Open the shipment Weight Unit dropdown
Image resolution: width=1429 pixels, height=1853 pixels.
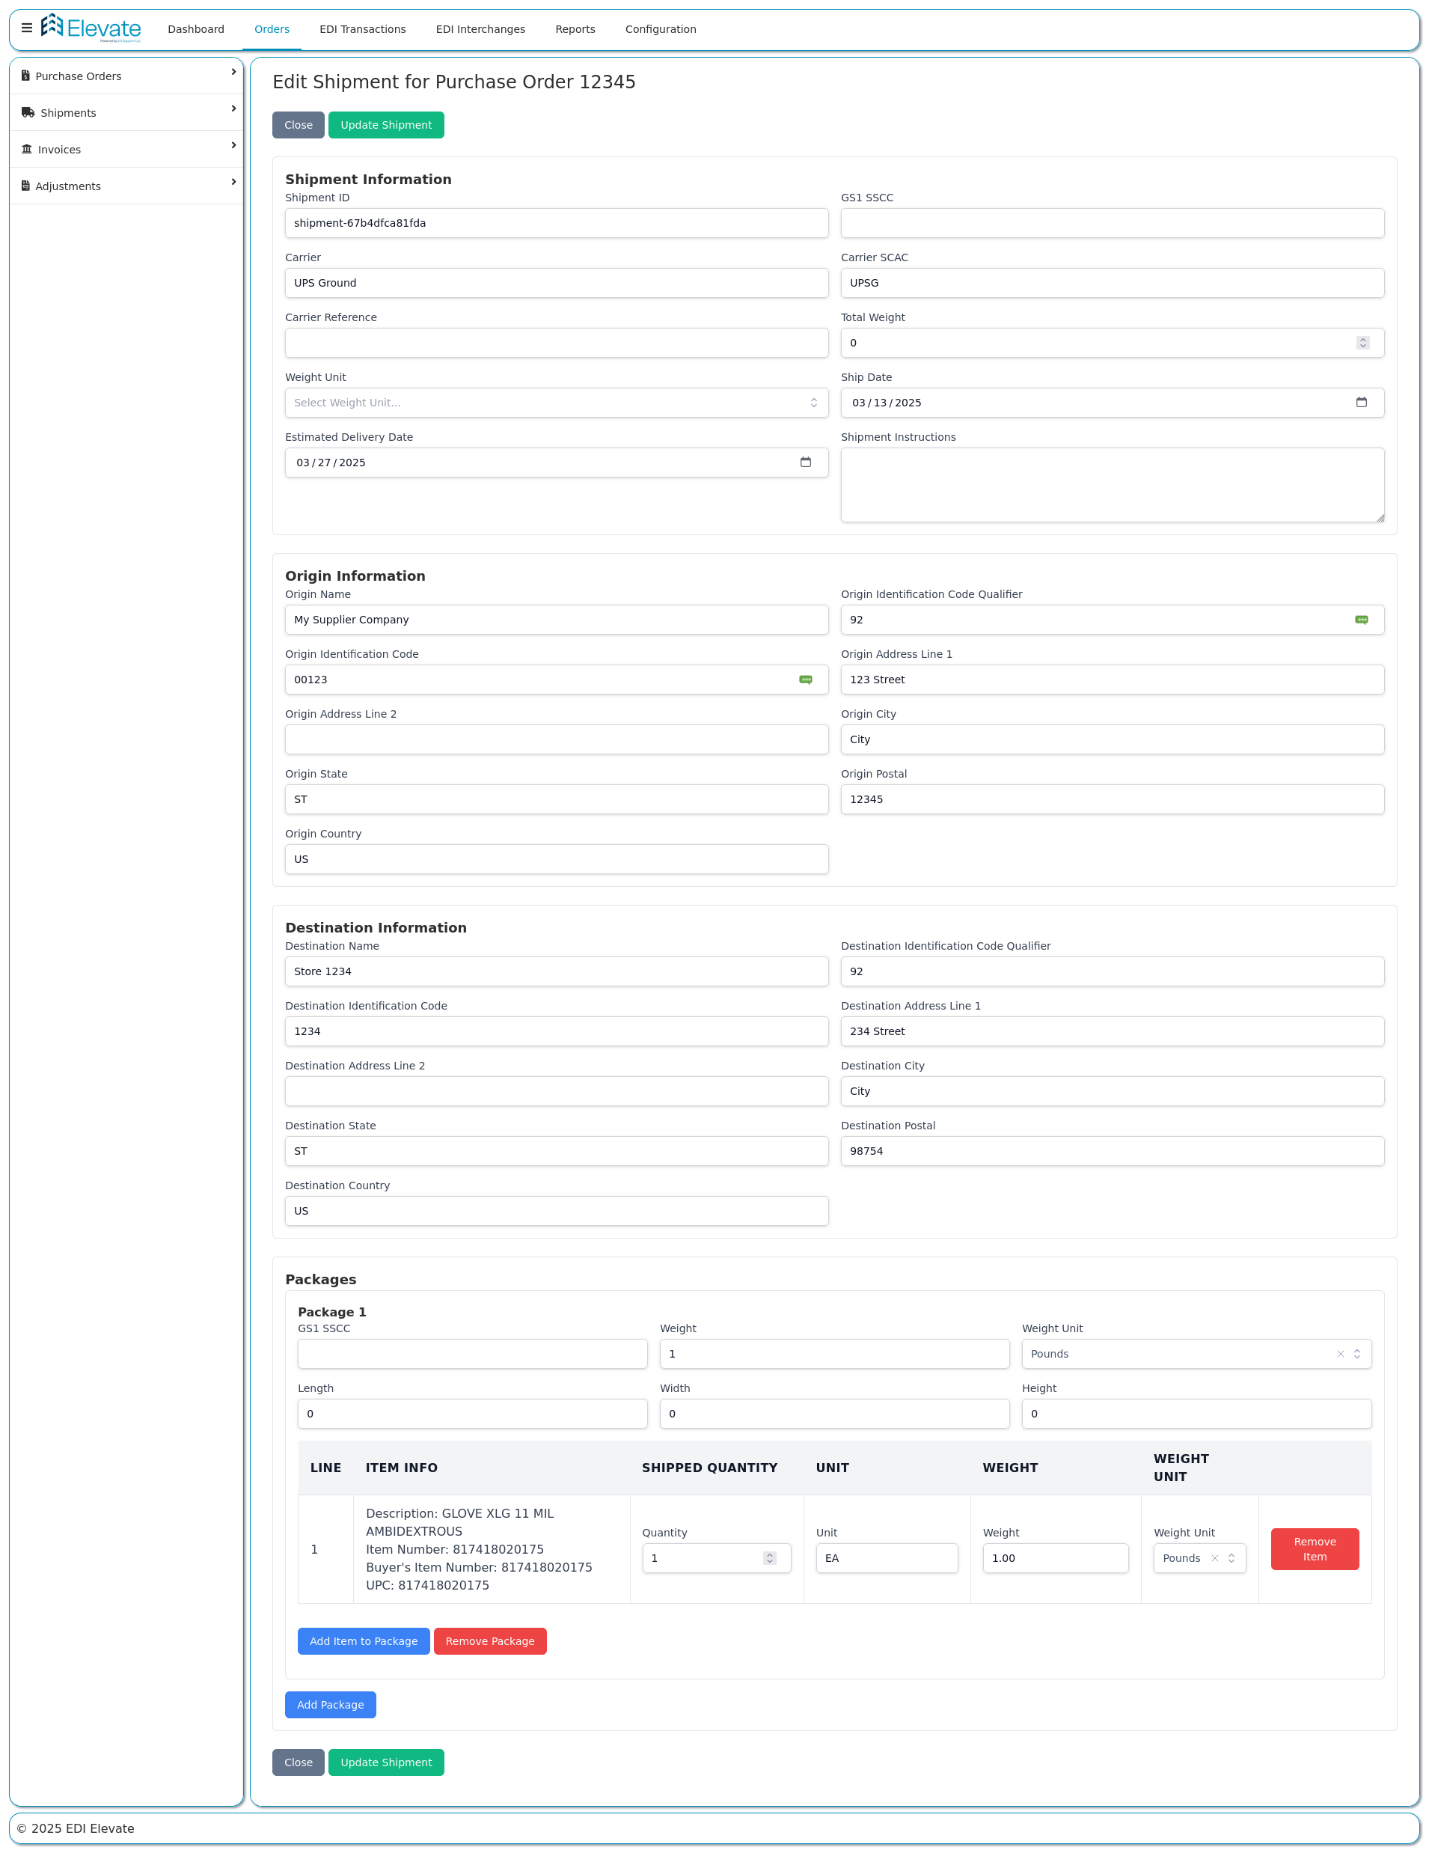click(x=556, y=403)
